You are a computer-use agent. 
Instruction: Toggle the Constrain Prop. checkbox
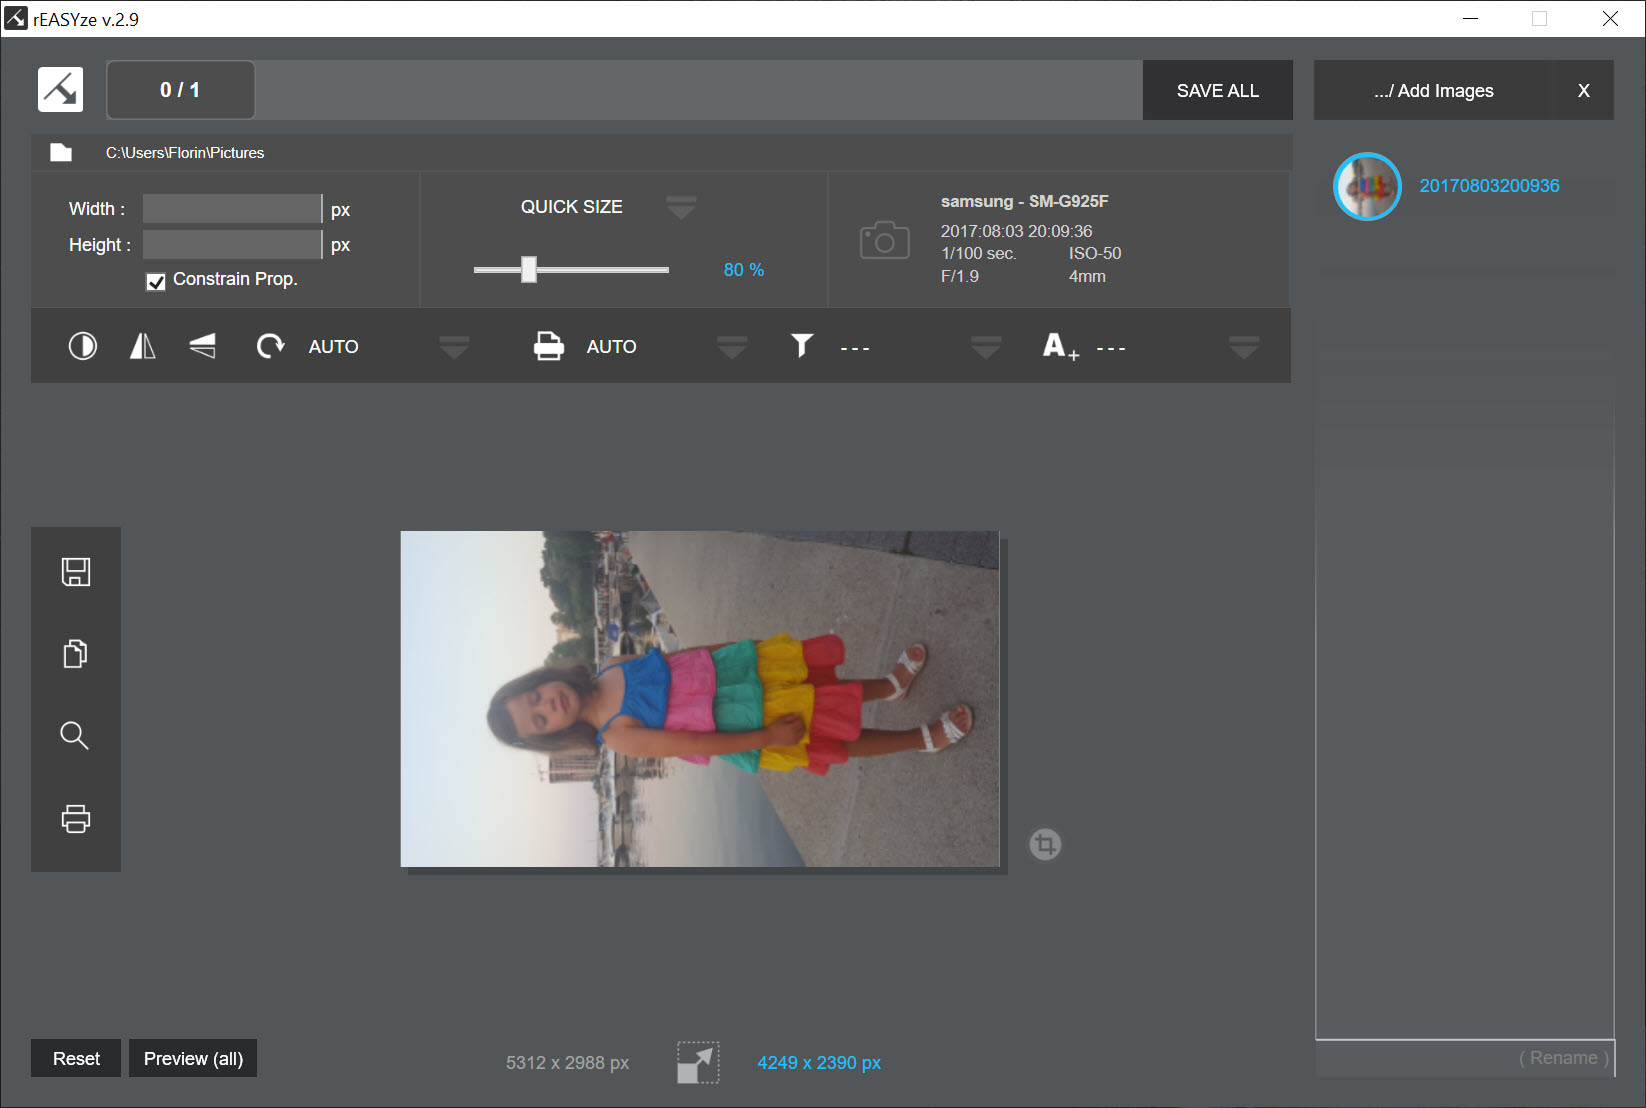156,281
